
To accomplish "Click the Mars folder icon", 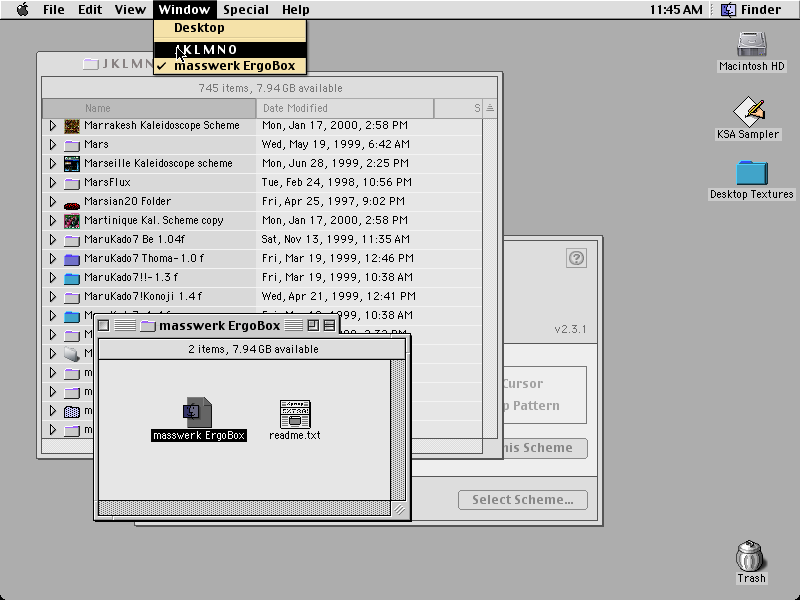I will coord(72,145).
